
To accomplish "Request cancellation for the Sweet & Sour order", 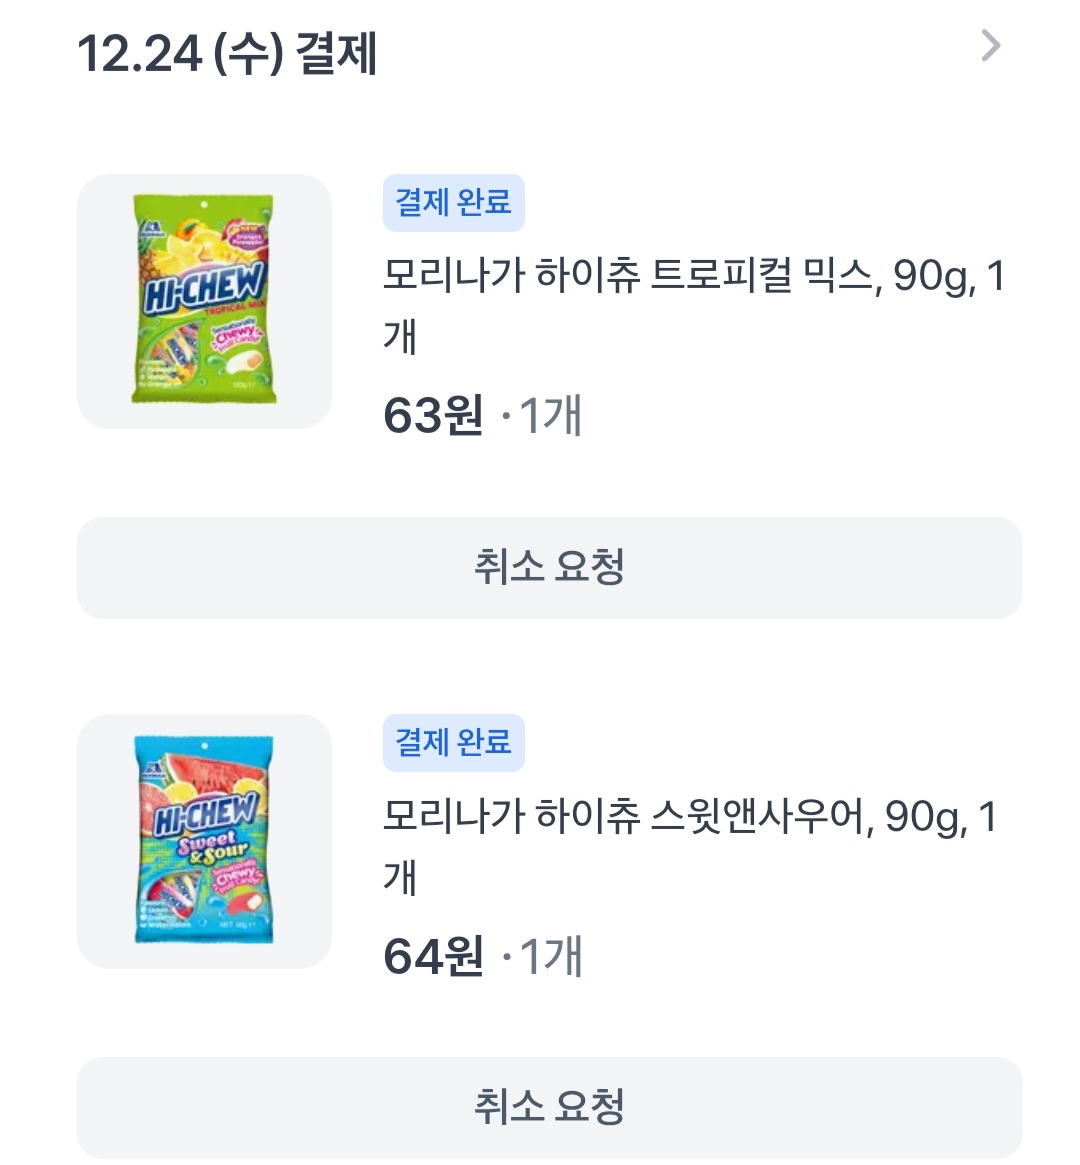I will (x=549, y=1107).
